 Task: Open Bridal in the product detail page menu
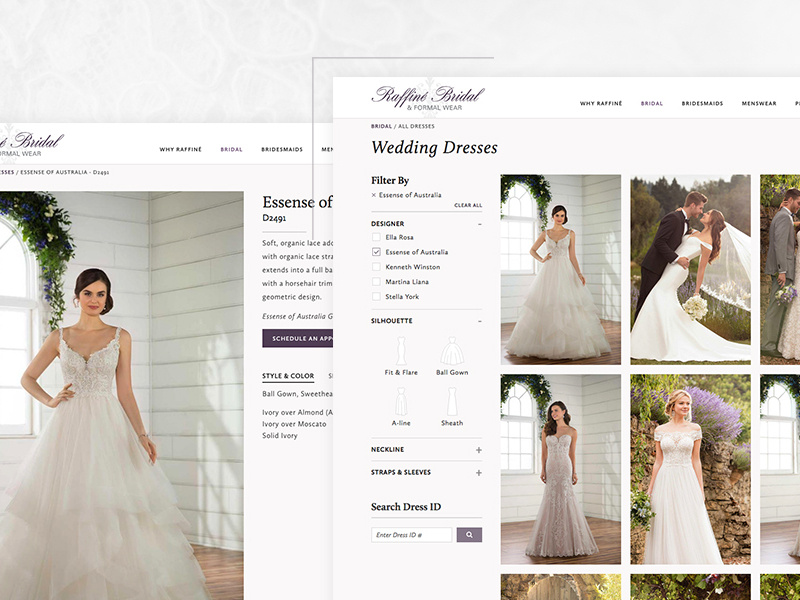click(x=231, y=149)
